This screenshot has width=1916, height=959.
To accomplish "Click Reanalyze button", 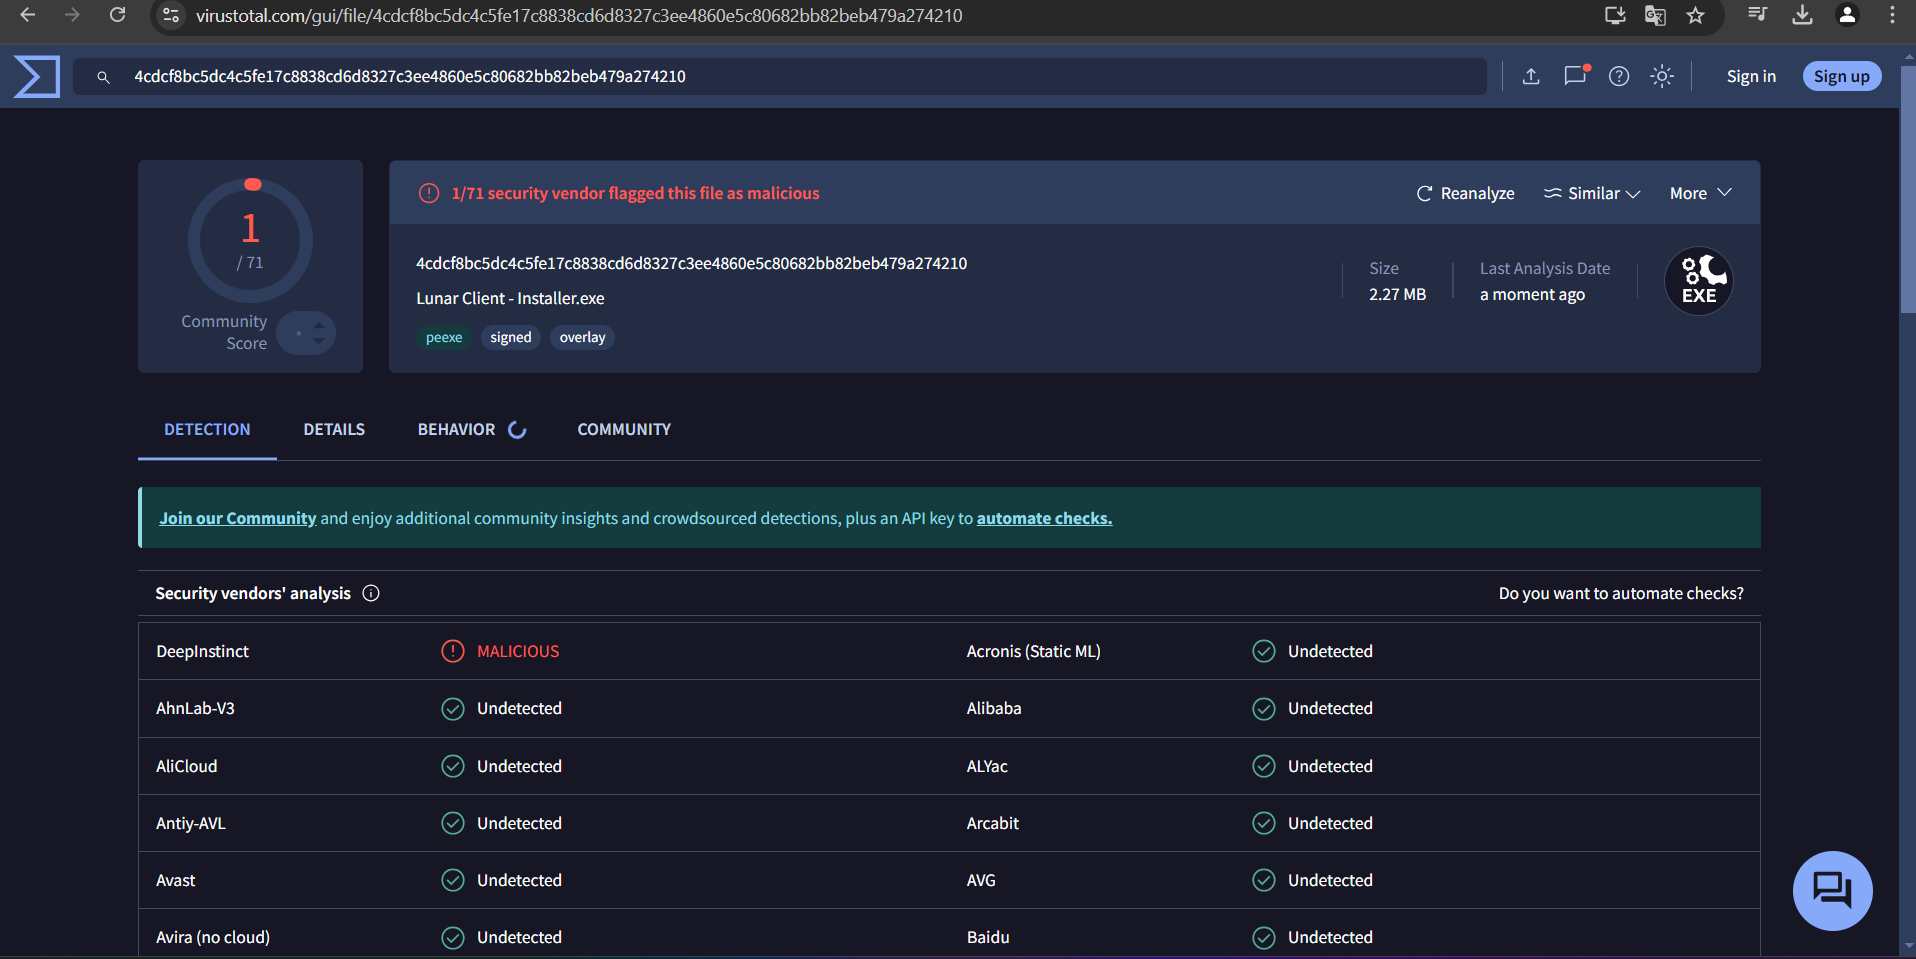I will coord(1465,193).
